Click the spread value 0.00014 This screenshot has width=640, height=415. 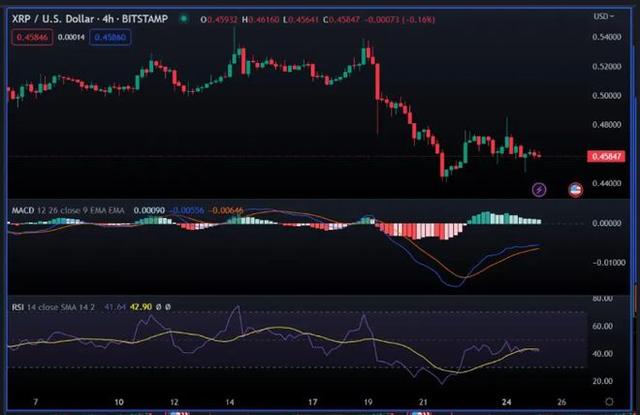click(x=71, y=38)
